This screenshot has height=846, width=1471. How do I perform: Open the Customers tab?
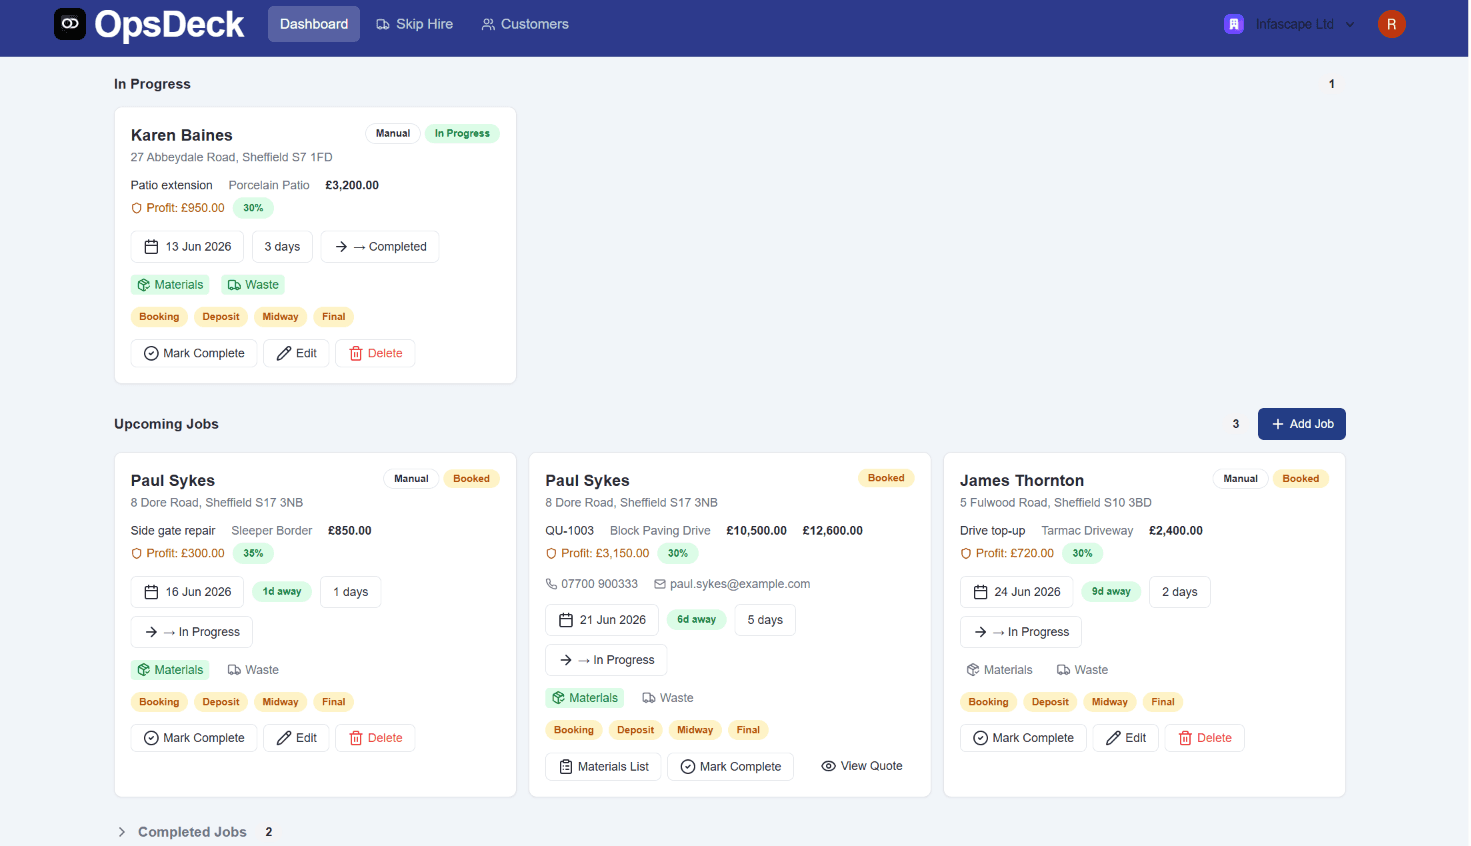point(525,24)
